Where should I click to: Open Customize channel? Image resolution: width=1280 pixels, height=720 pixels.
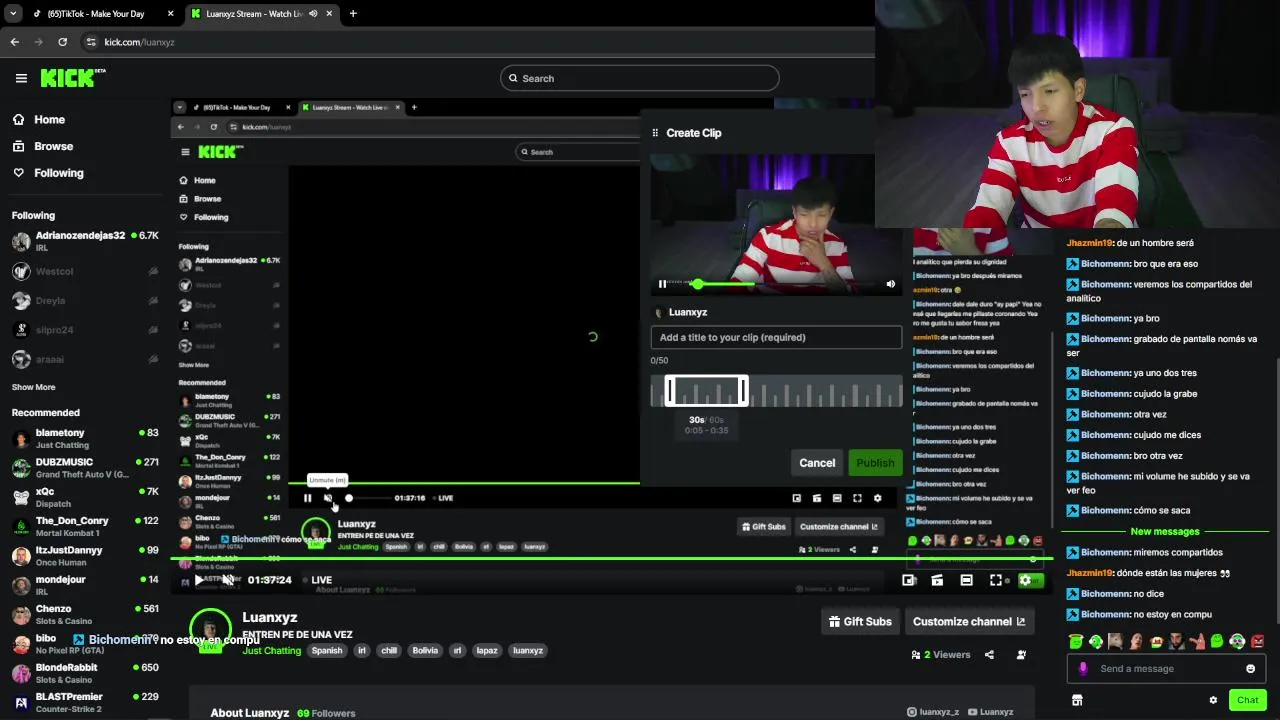pyautogui.click(x=969, y=622)
